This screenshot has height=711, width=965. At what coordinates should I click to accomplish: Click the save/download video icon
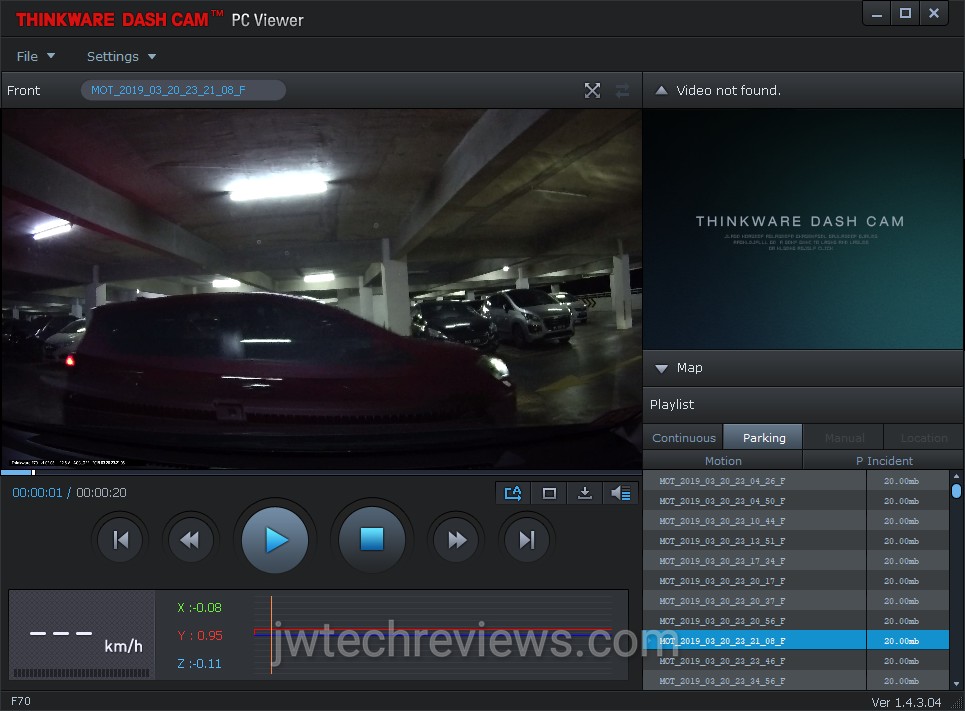click(585, 493)
